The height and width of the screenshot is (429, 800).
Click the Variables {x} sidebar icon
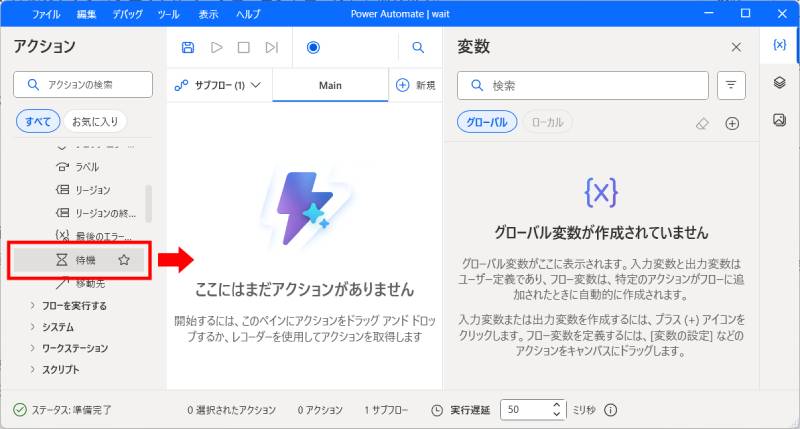point(780,46)
